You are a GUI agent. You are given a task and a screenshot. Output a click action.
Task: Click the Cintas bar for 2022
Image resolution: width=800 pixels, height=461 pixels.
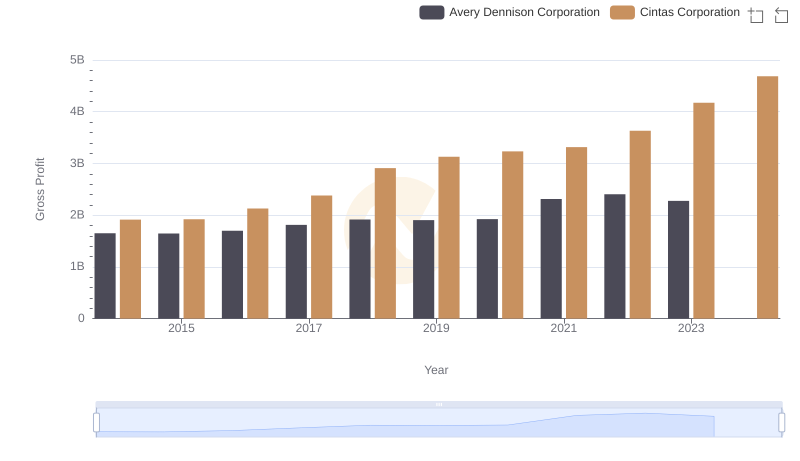coord(640,225)
